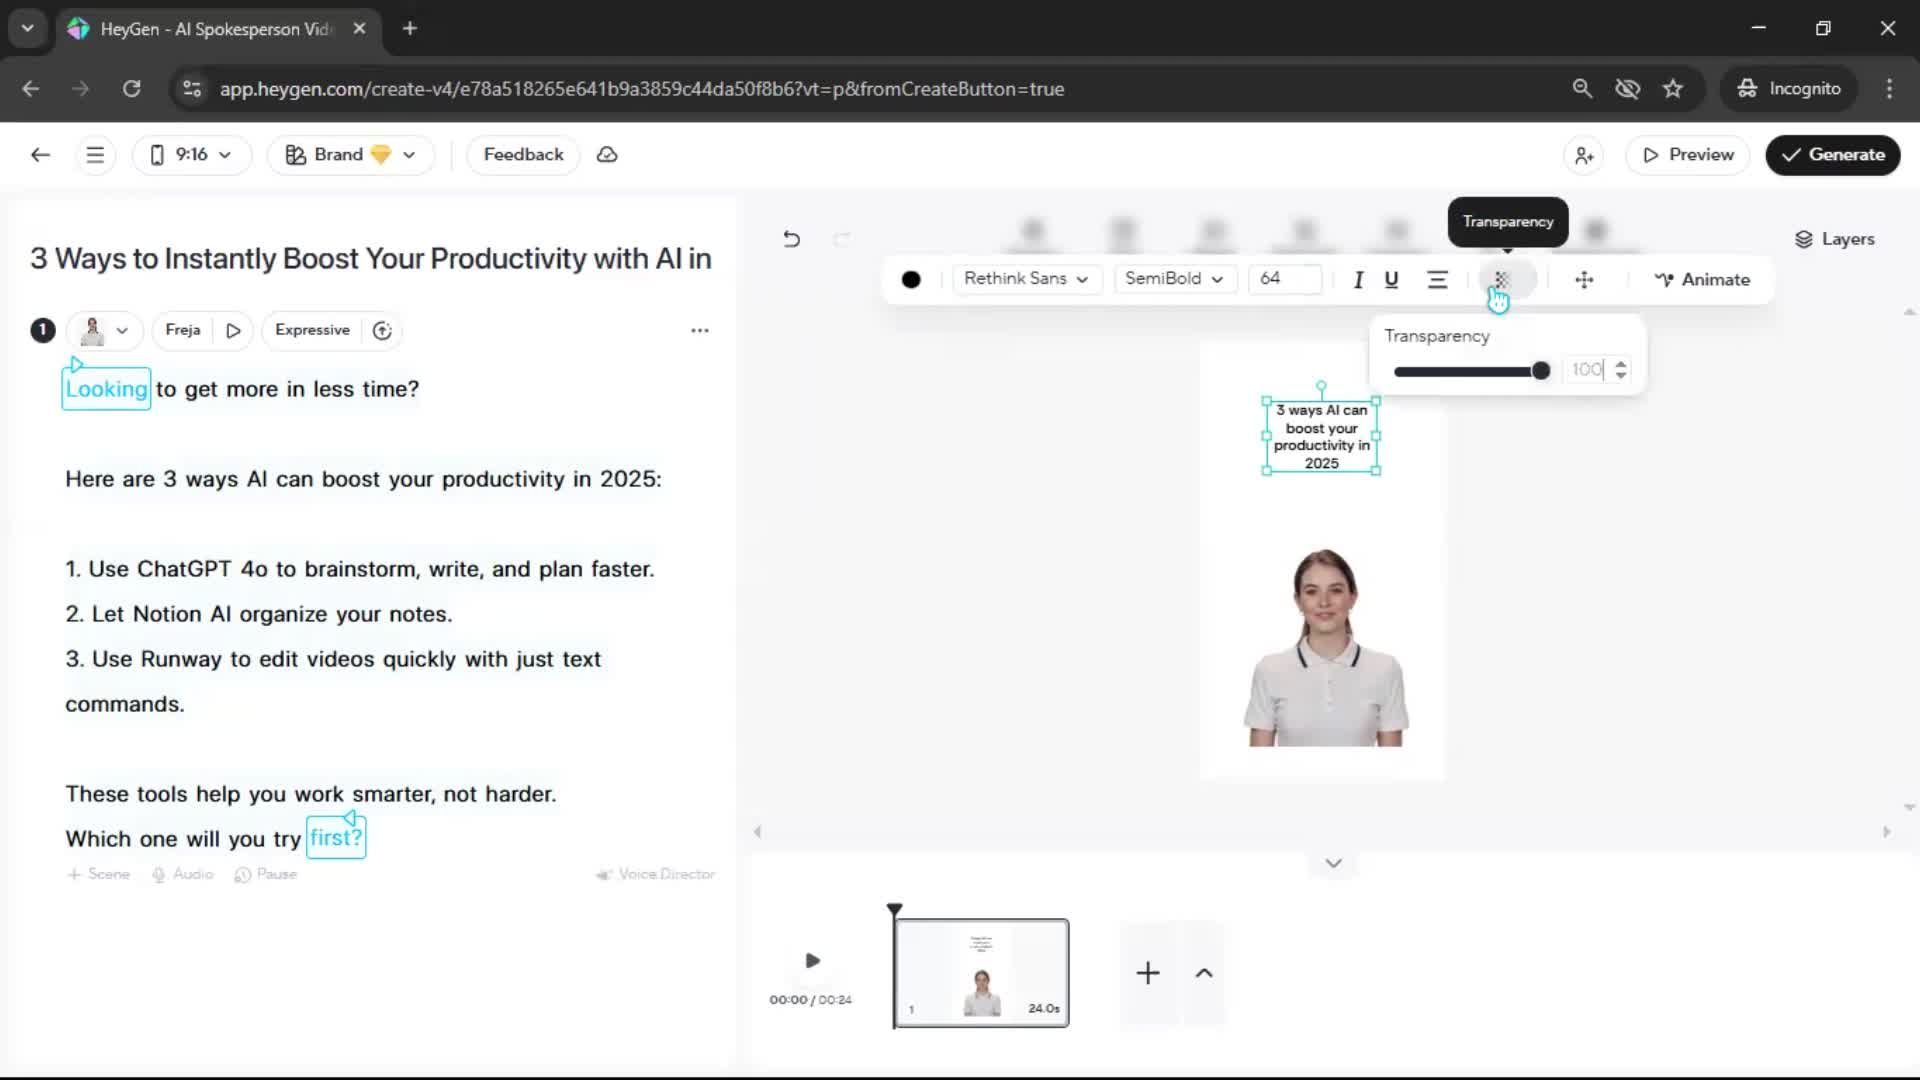Play Freja voice preview
The width and height of the screenshot is (1920, 1080).
point(233,330)
